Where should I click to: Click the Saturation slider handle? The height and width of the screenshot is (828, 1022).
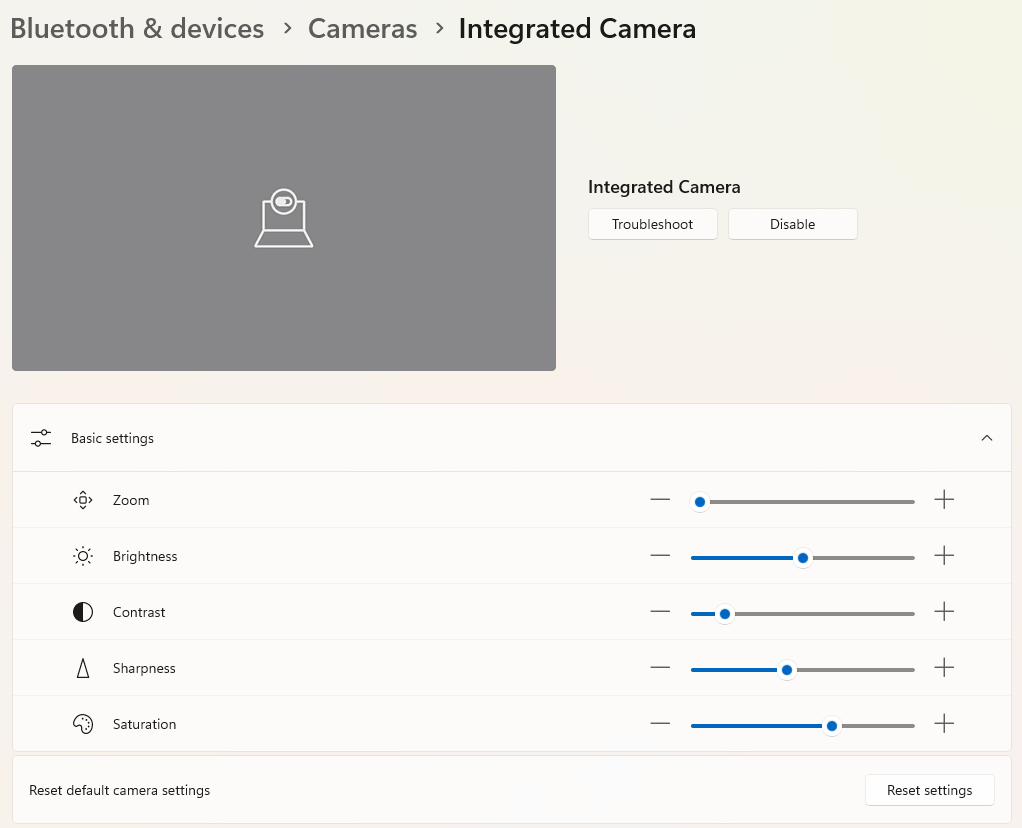[x=831, y=725]
